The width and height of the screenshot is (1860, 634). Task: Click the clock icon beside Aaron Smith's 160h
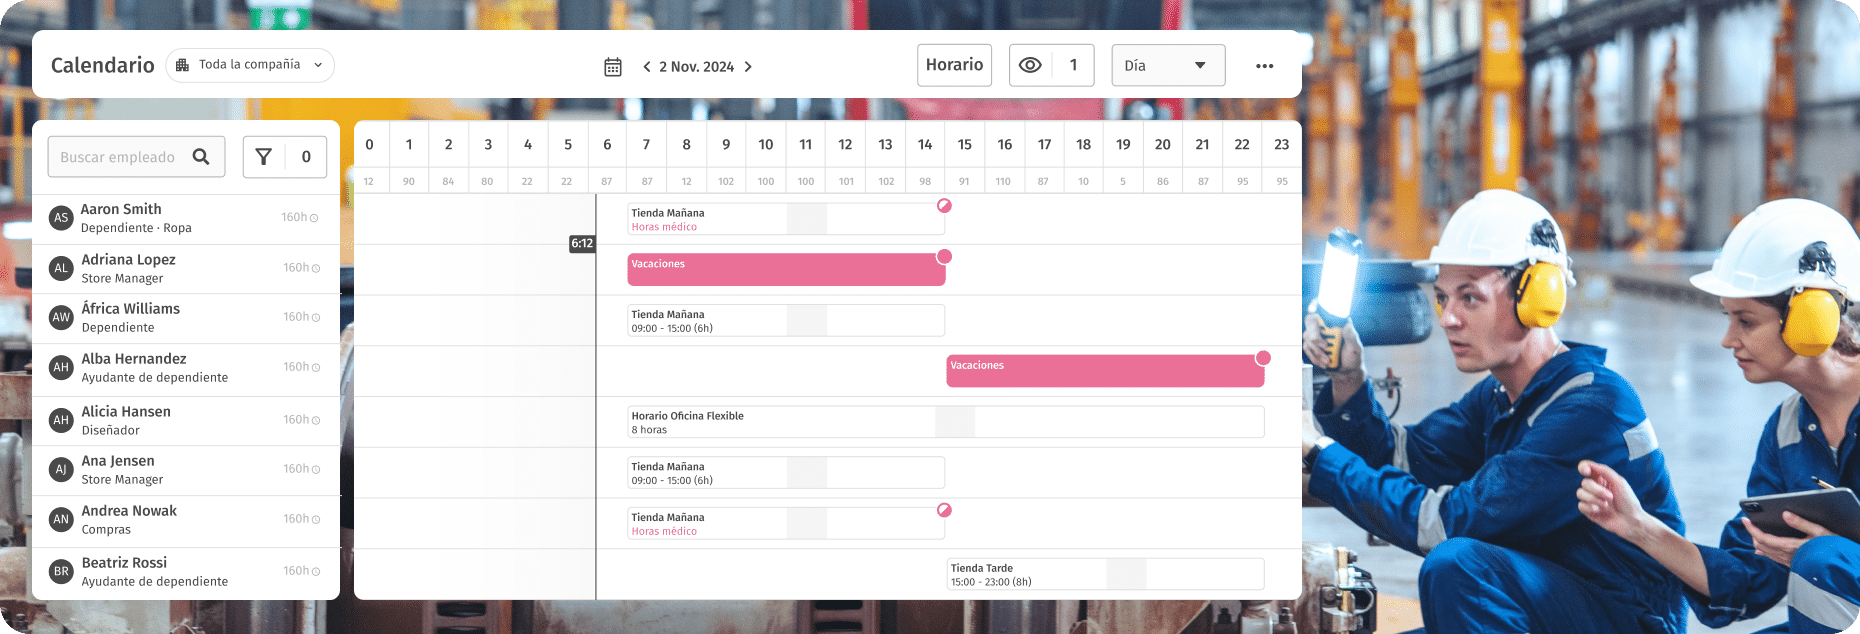314,218
